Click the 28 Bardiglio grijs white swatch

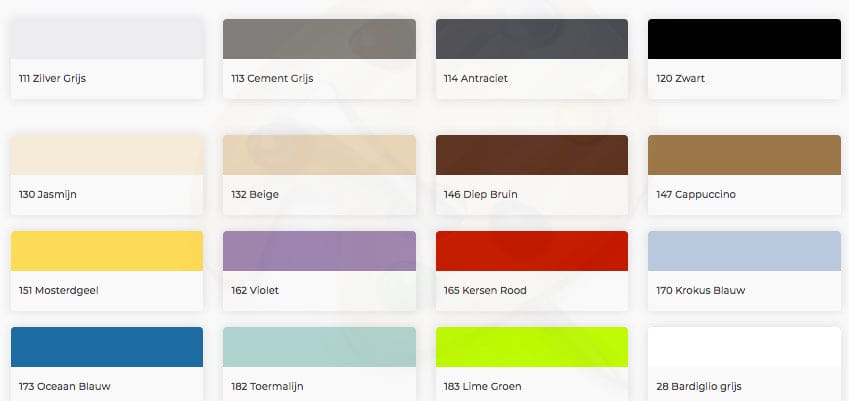coord(744,347)
